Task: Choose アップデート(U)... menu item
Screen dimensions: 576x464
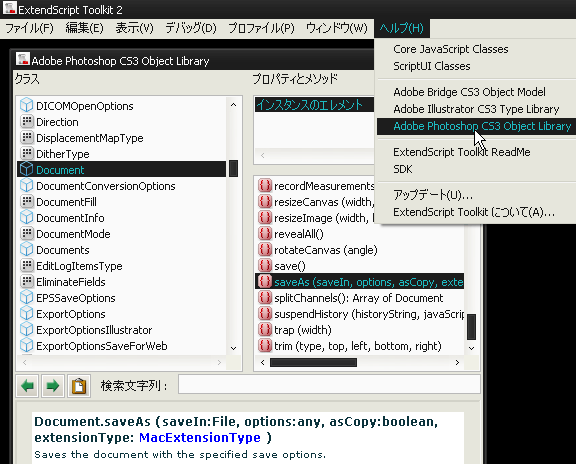Action: (433, 195)
